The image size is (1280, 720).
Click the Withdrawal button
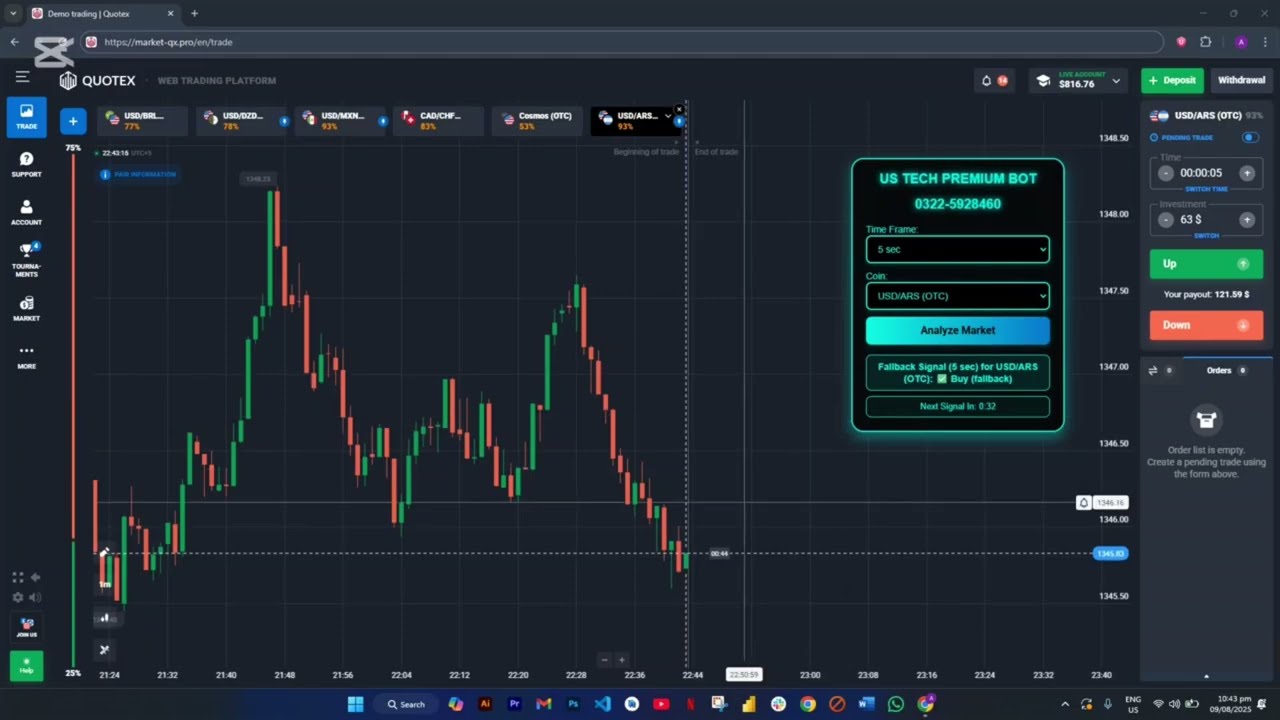coord(1241,80)
